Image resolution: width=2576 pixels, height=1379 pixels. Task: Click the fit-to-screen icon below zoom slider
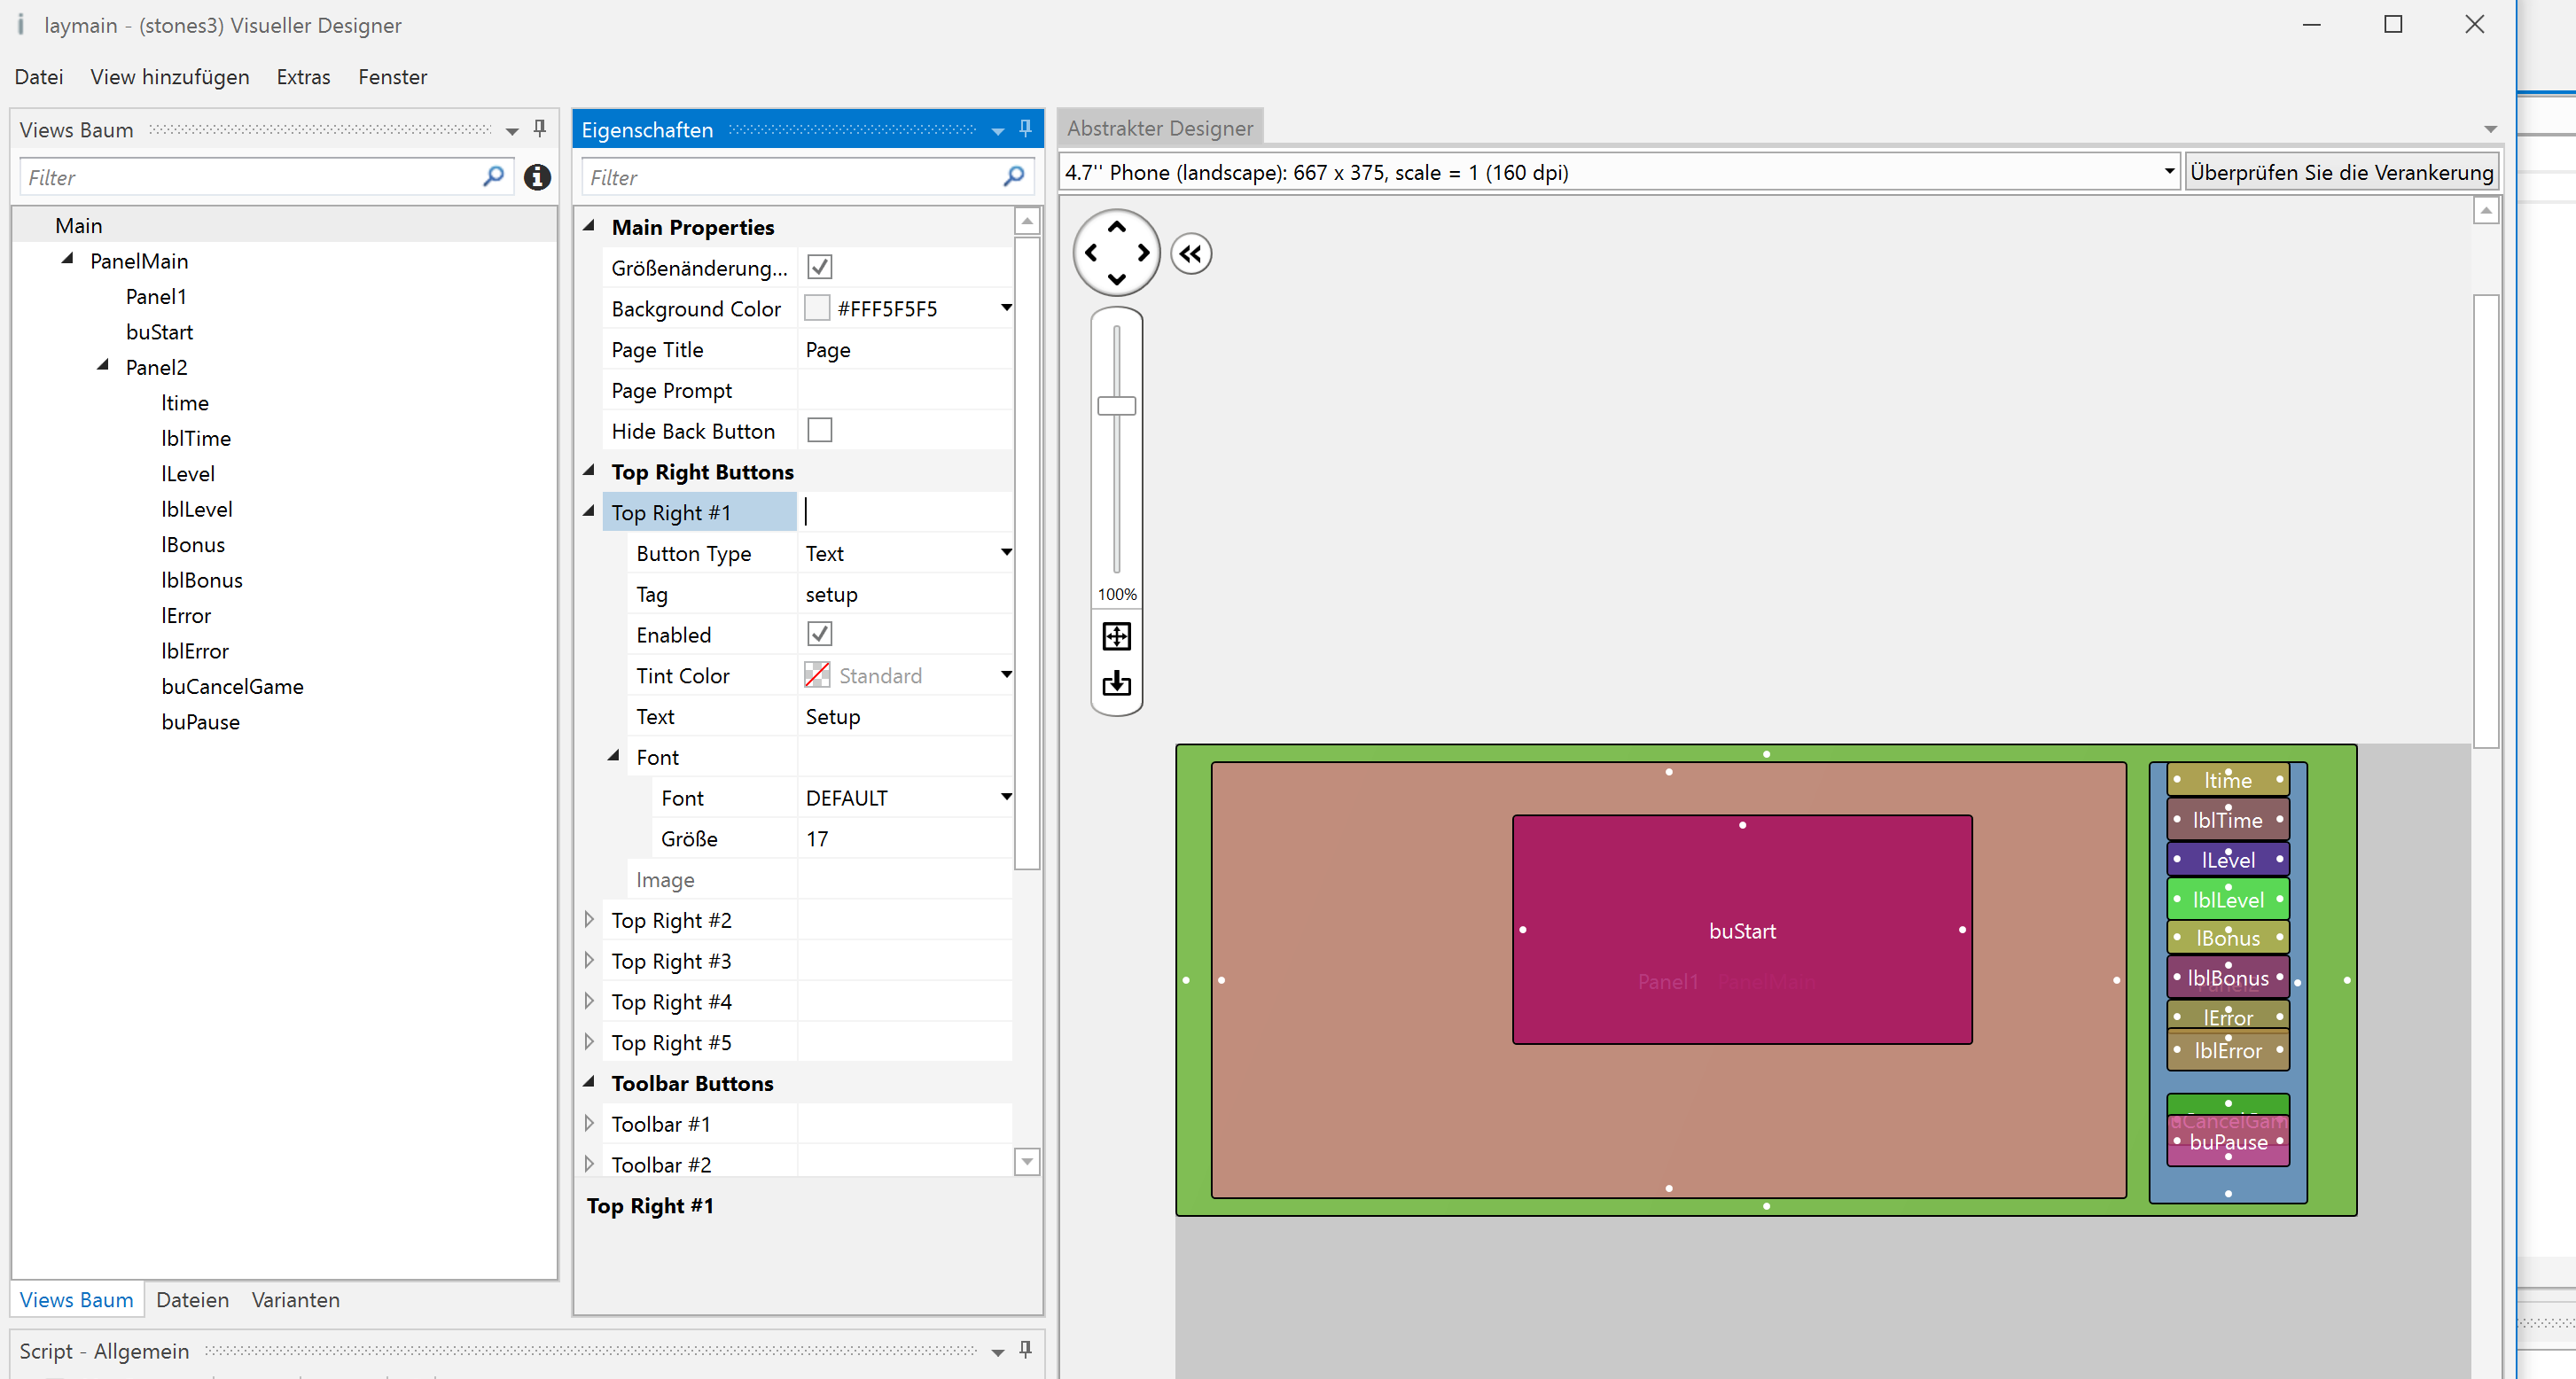pos(1116,636)
